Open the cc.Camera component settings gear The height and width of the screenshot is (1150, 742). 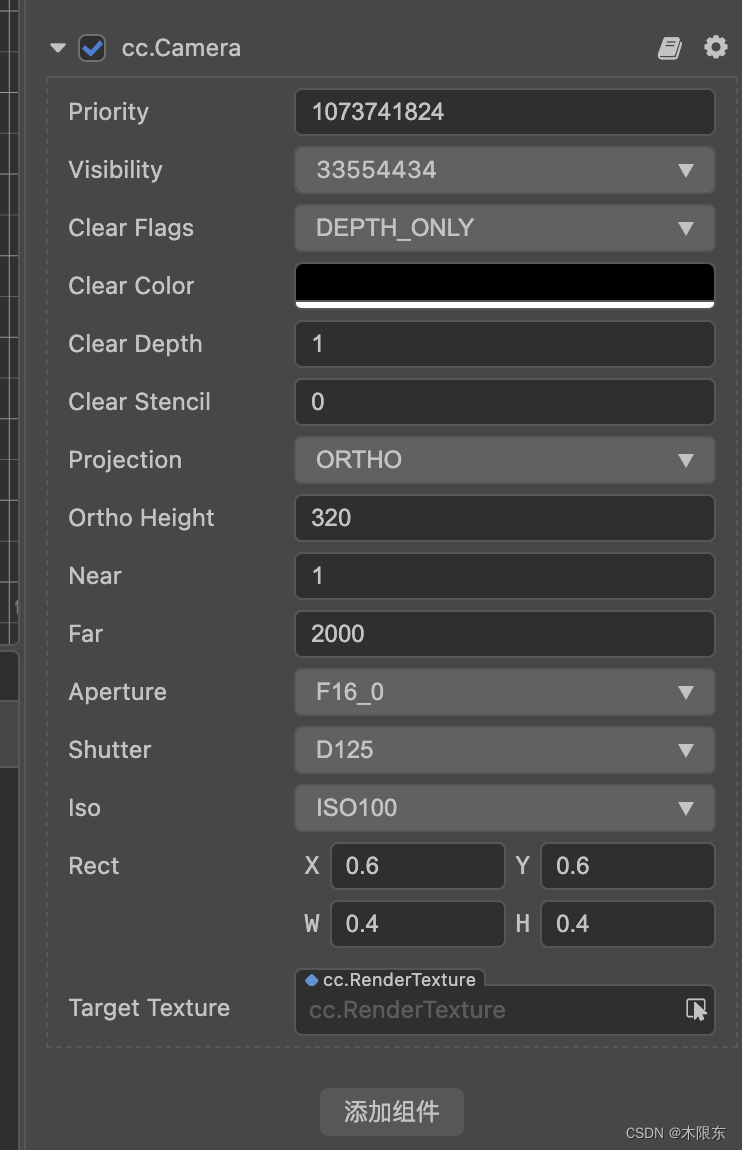click(x=716, y=47)
